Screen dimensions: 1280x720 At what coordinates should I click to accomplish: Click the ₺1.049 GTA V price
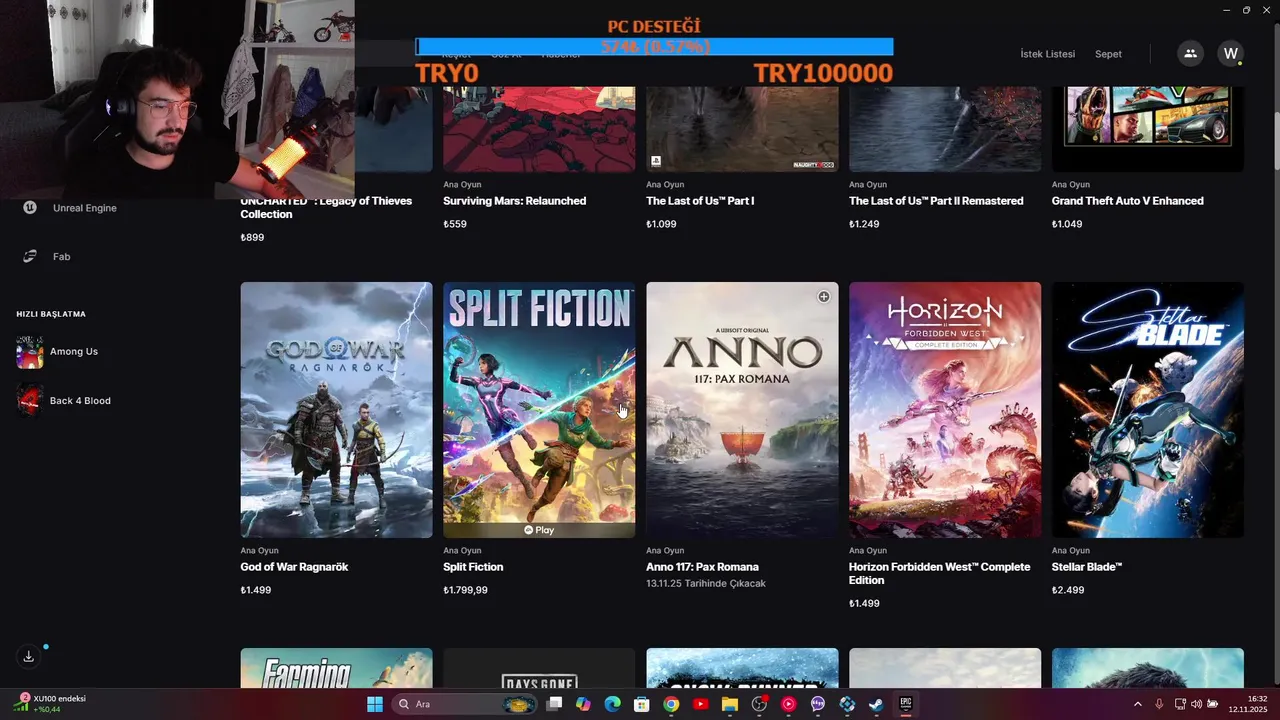coord(1067,224)
